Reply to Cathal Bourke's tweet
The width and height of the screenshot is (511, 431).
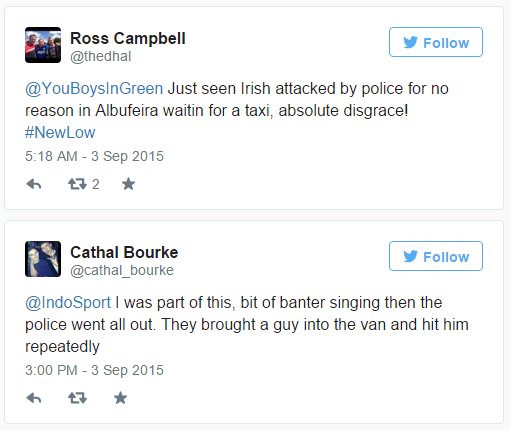[x=34, y=398]
